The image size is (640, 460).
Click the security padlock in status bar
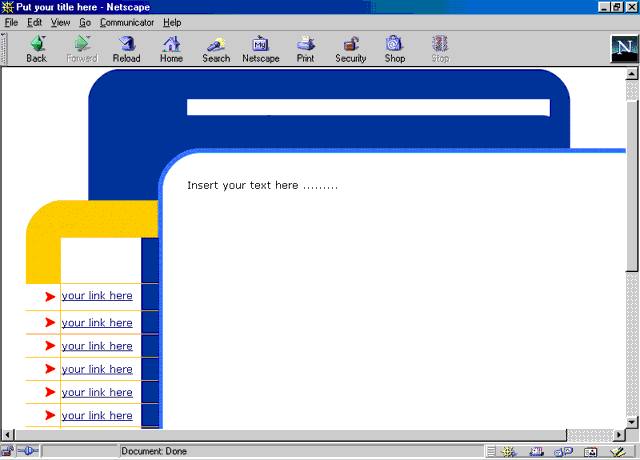point(7,452)
